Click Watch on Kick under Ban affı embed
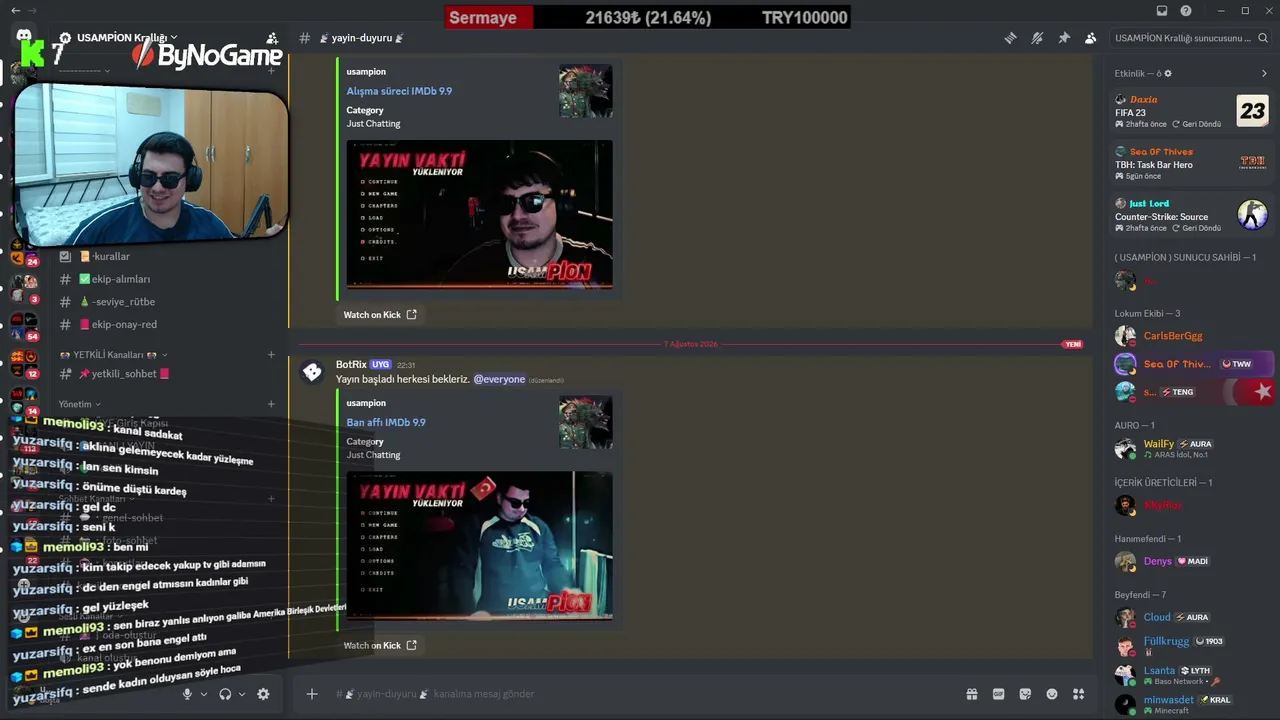1280x720 pixels. (380, 646)
